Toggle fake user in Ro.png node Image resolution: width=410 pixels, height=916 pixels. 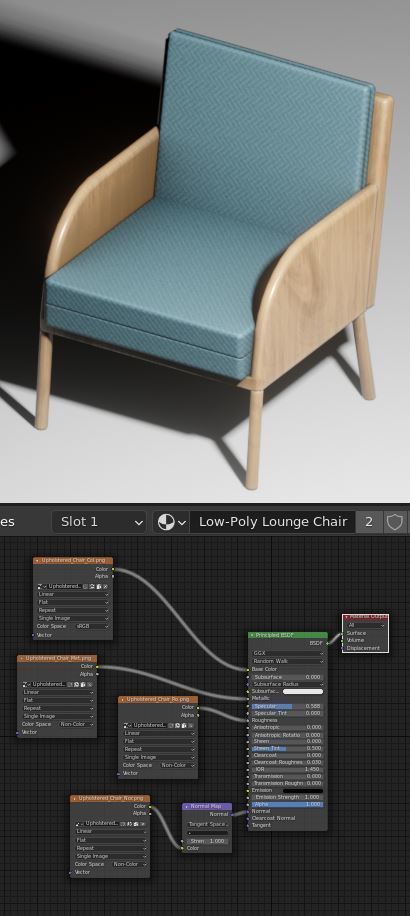pyautogui.click(x=171, y=725)
